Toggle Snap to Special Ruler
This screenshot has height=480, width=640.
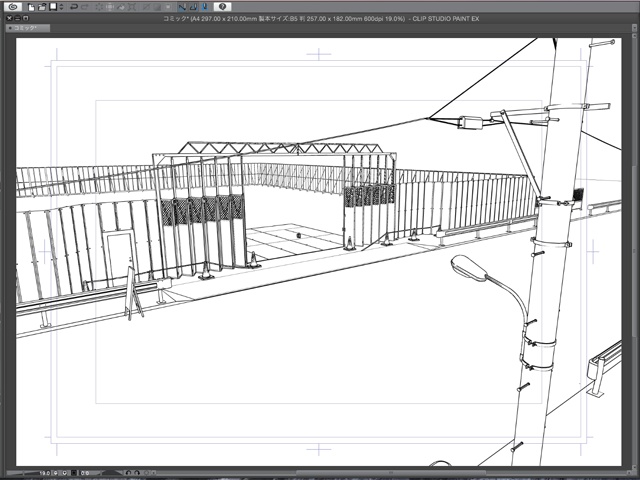(193, 7)
